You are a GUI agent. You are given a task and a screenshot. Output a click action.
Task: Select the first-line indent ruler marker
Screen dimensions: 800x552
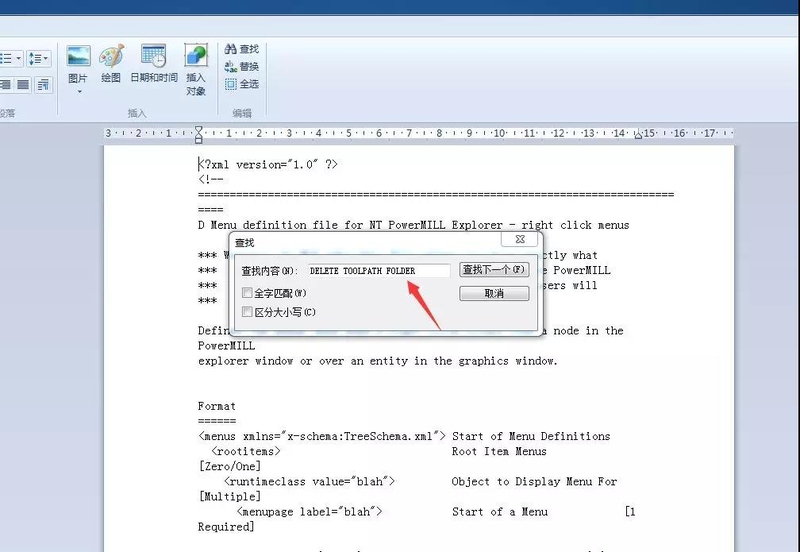point(198,130)
